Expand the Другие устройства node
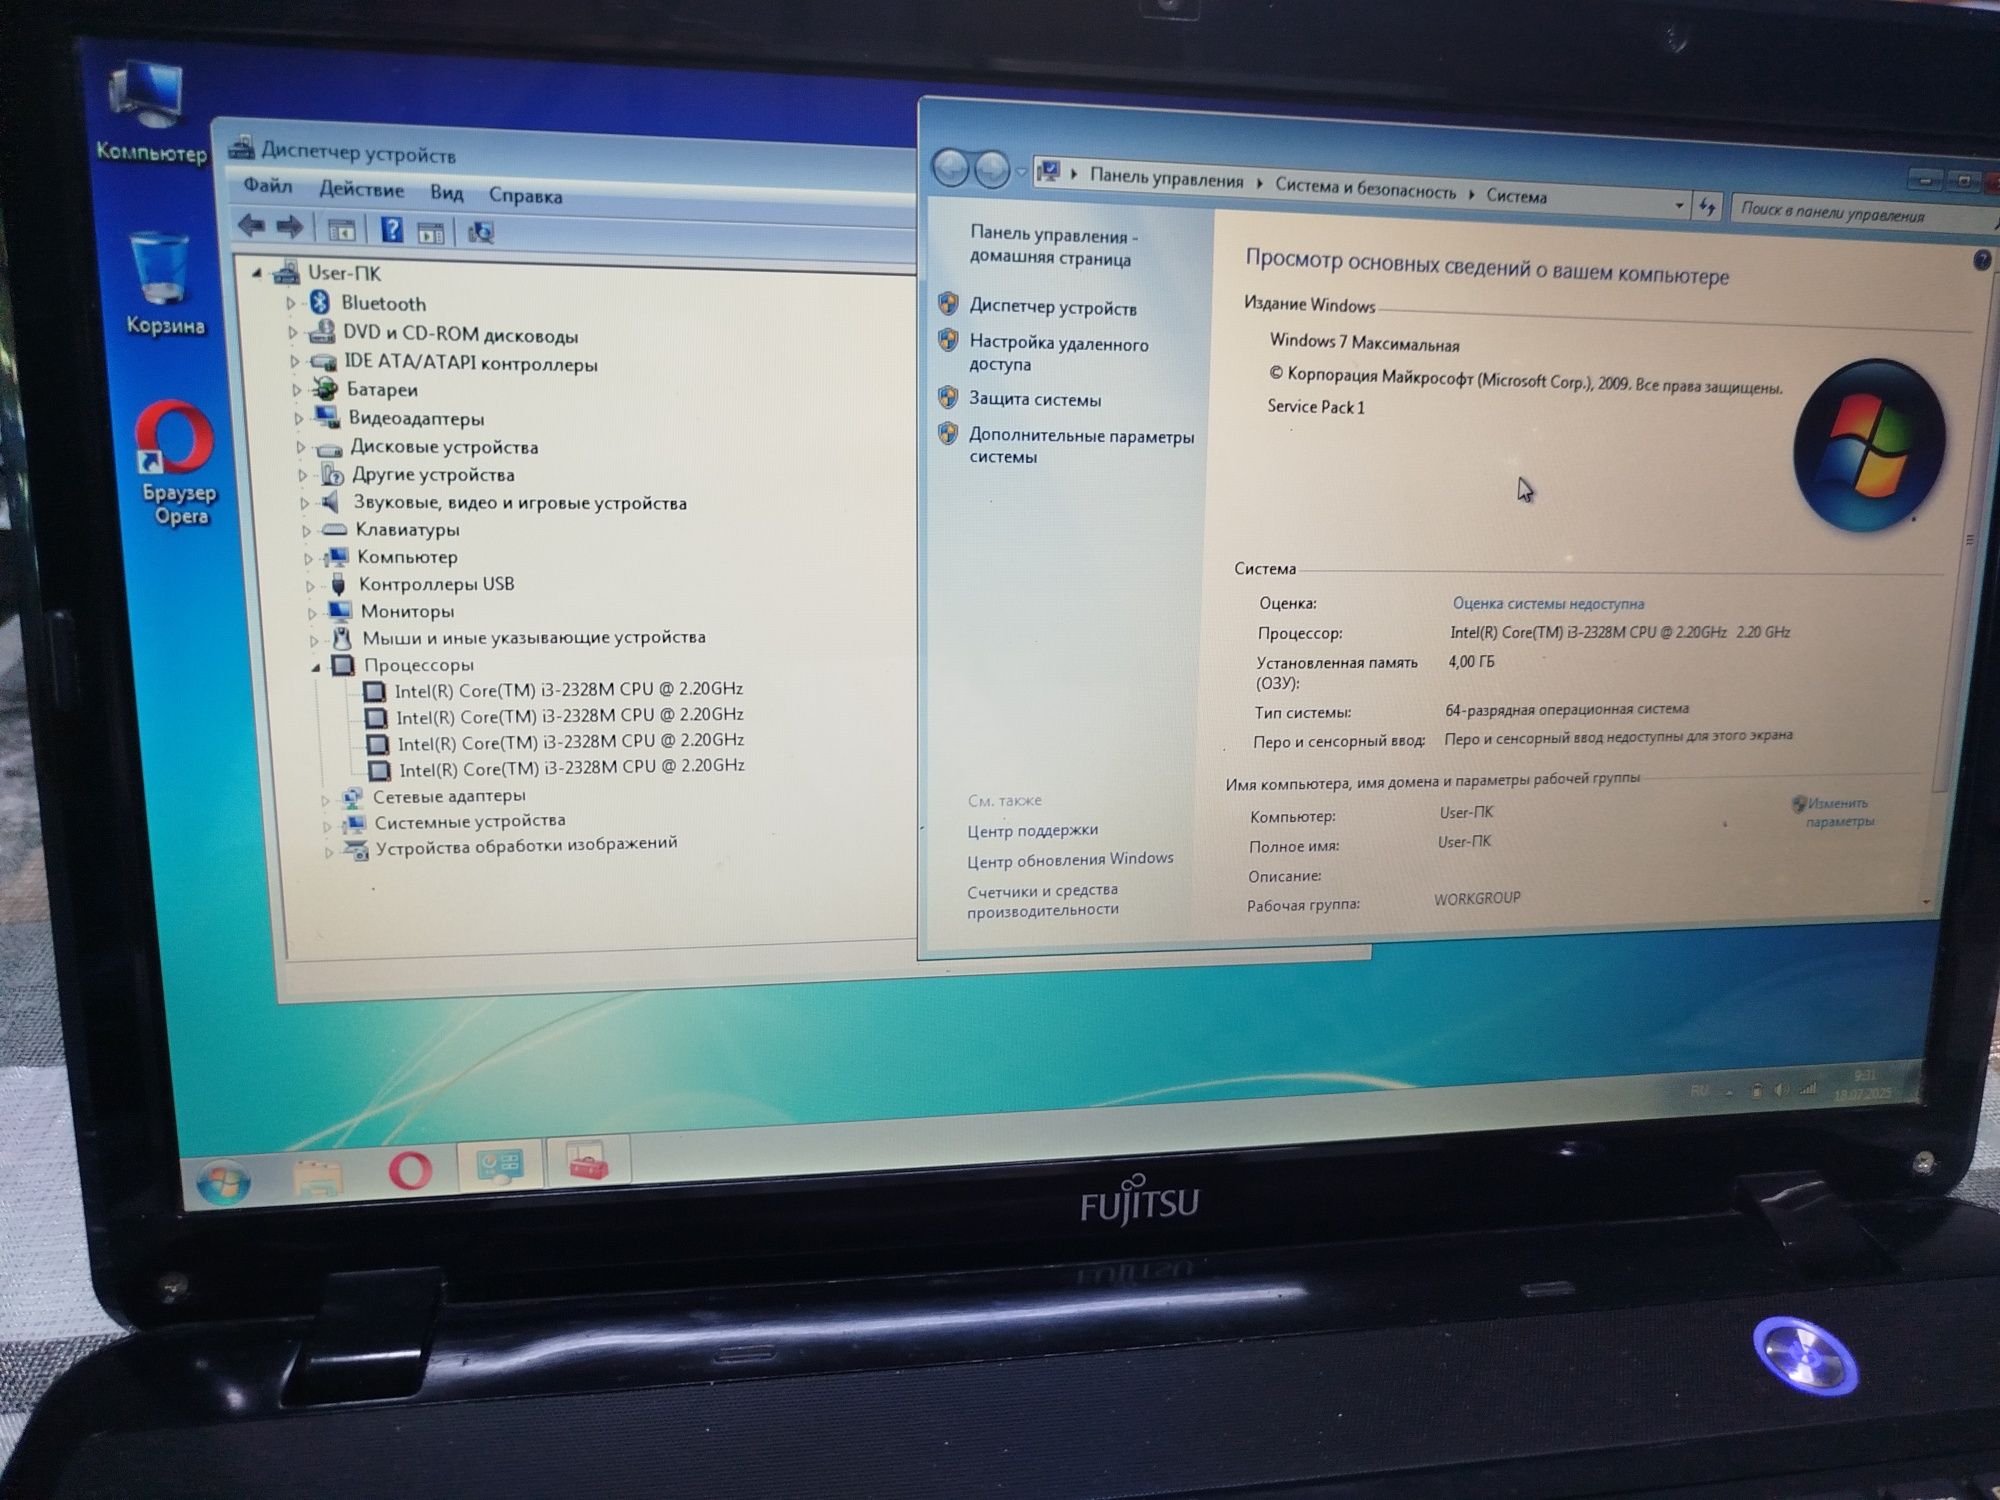 [302, 475]
